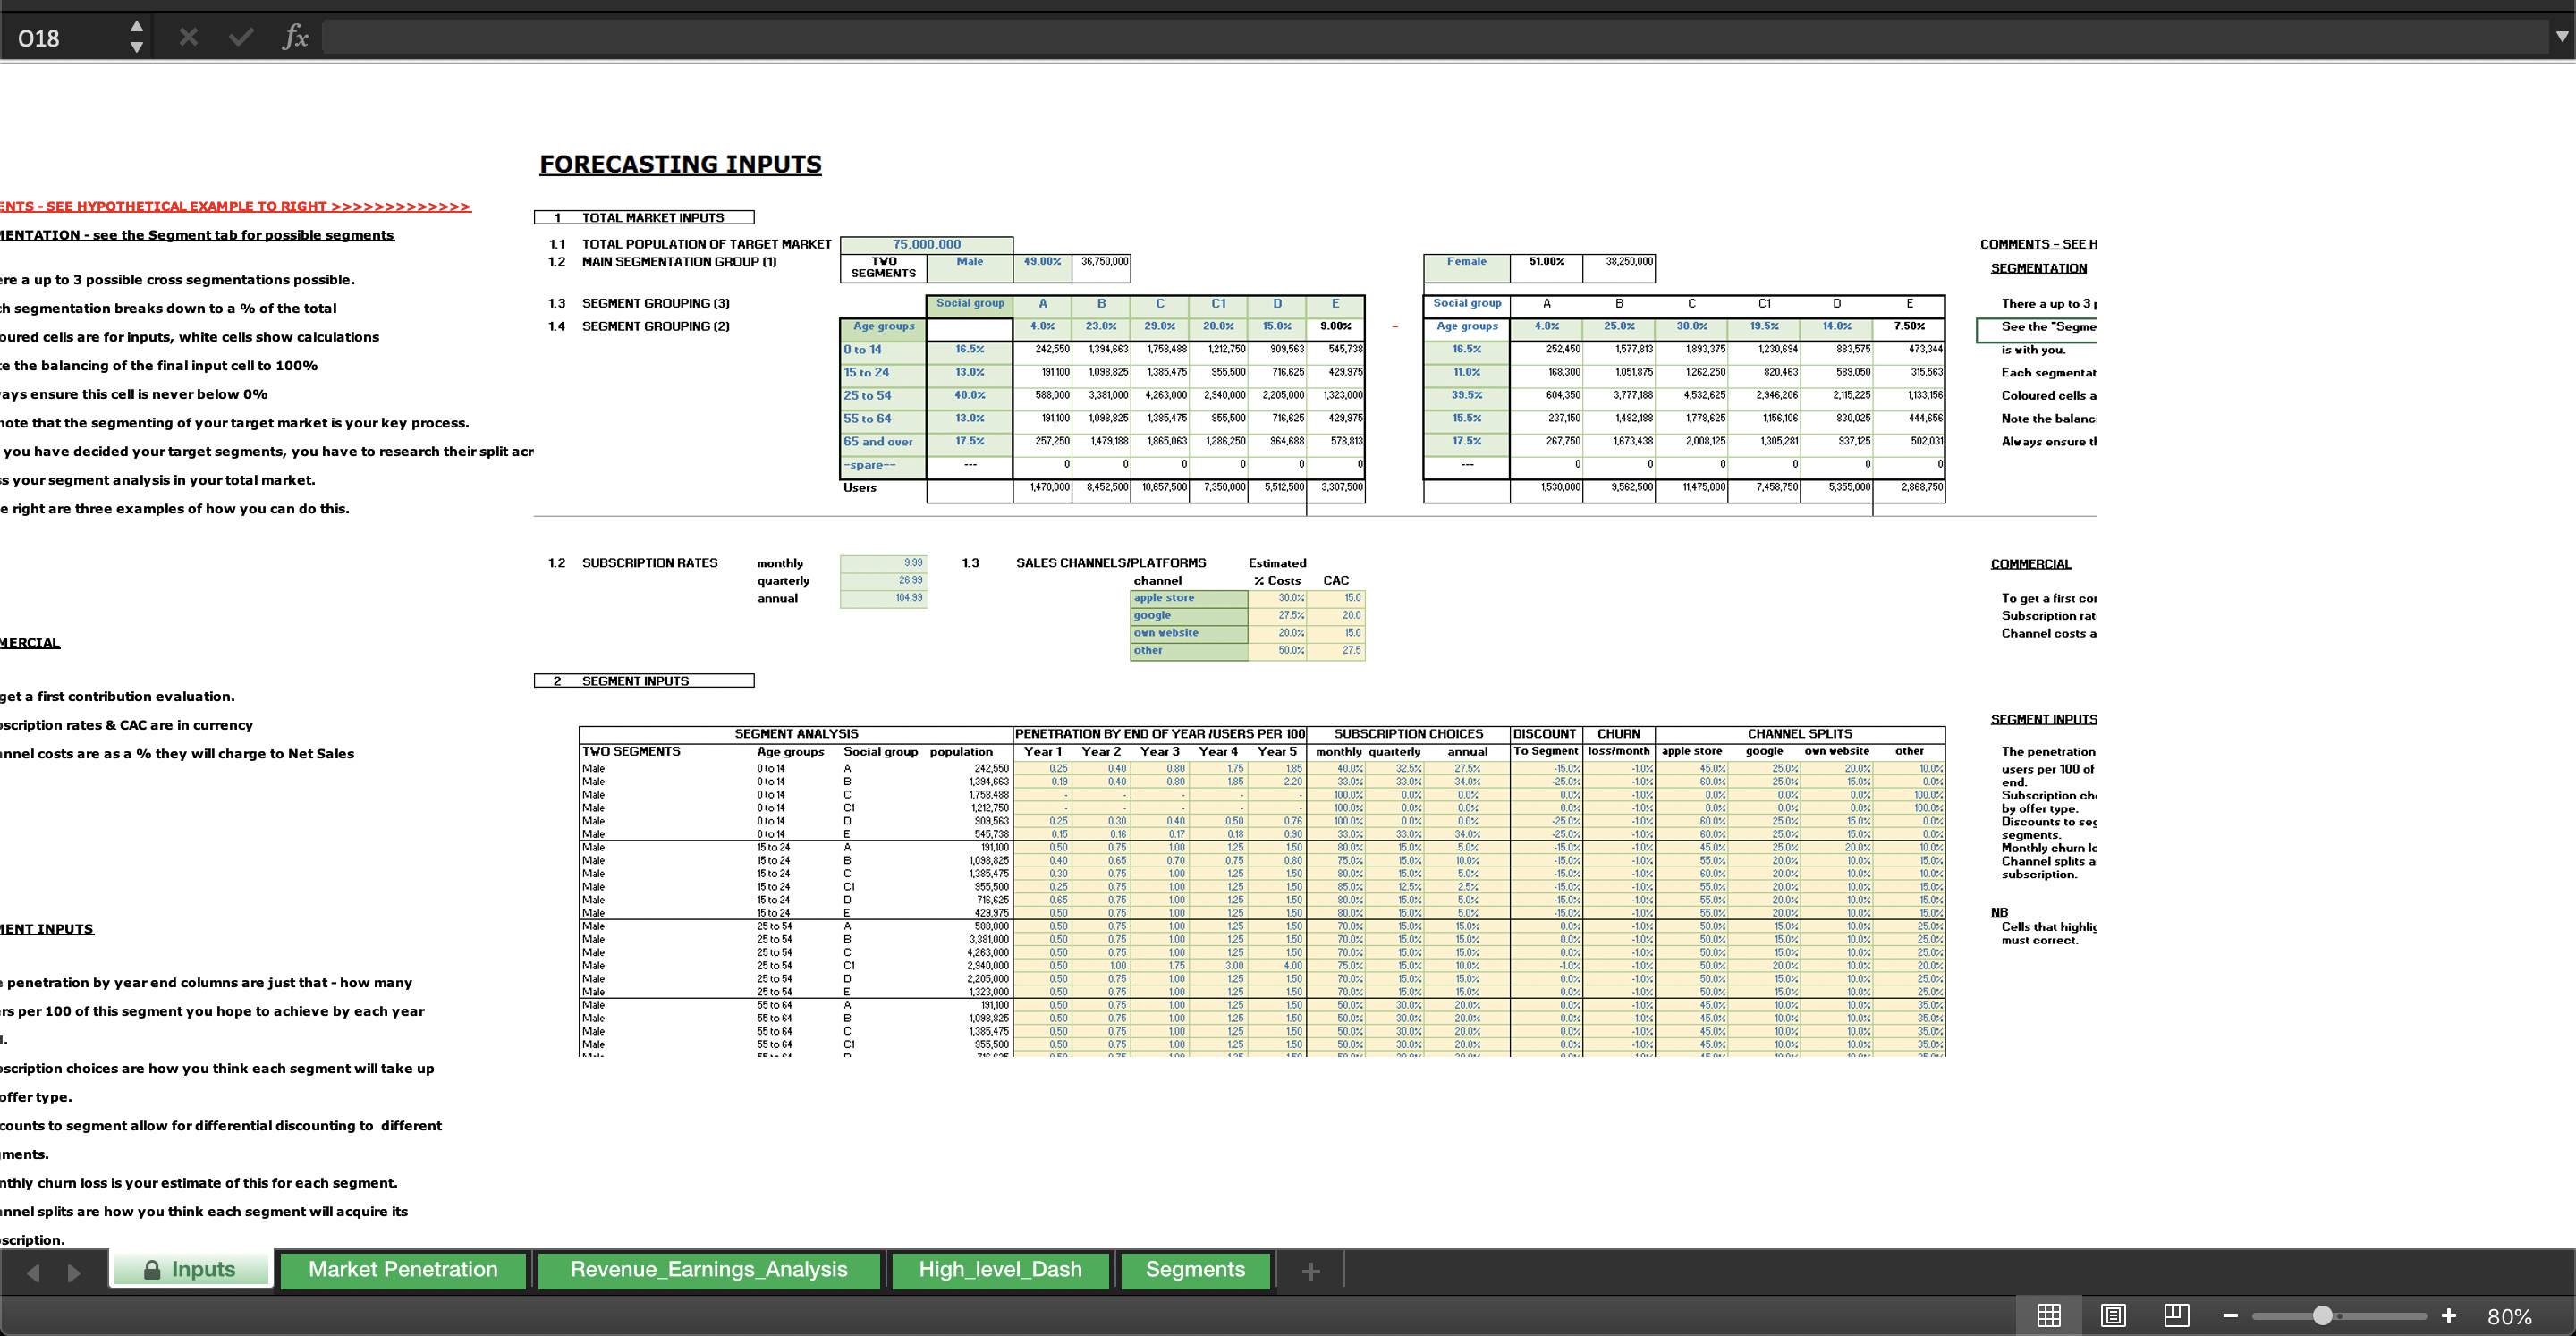Select the apple store channel cell
2576x1336 pixels.
1188,598
